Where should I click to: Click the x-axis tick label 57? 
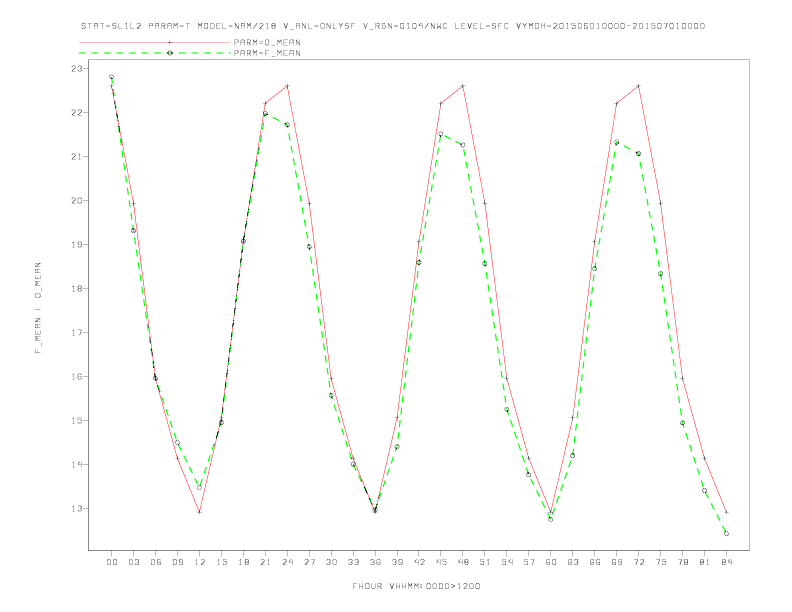click(529, 562)
